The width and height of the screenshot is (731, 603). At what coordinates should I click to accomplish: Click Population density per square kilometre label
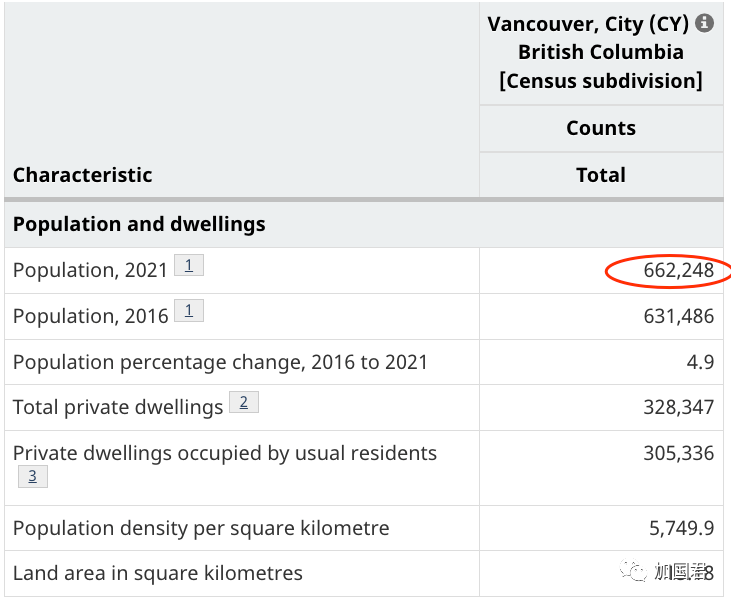201,528
